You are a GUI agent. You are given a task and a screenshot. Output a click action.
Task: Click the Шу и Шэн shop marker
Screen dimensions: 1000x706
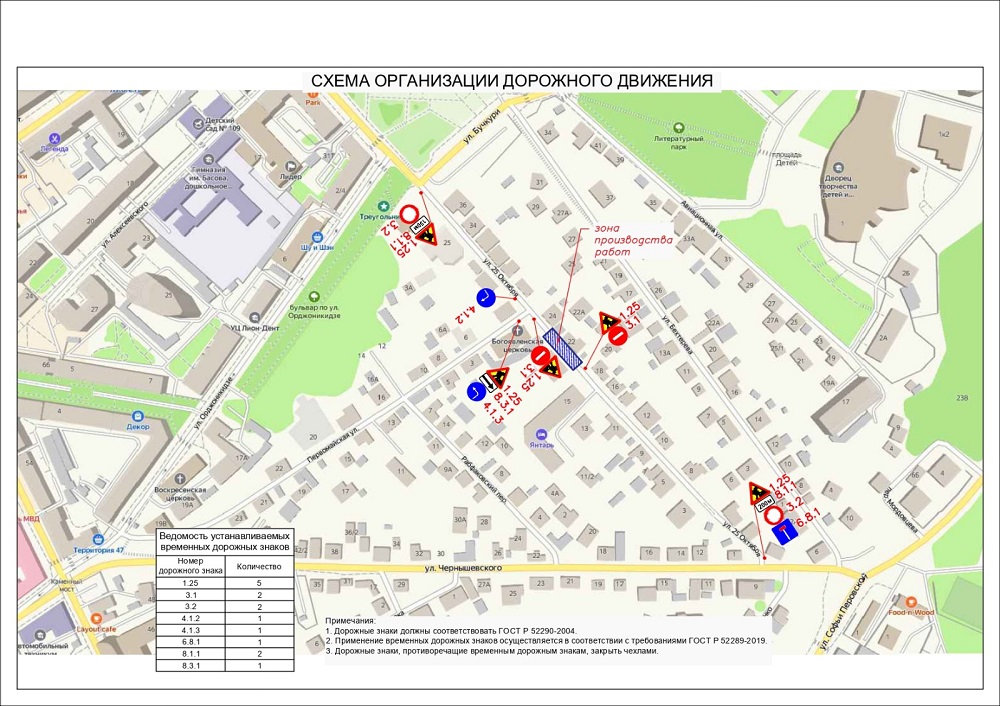coord(312,235)
